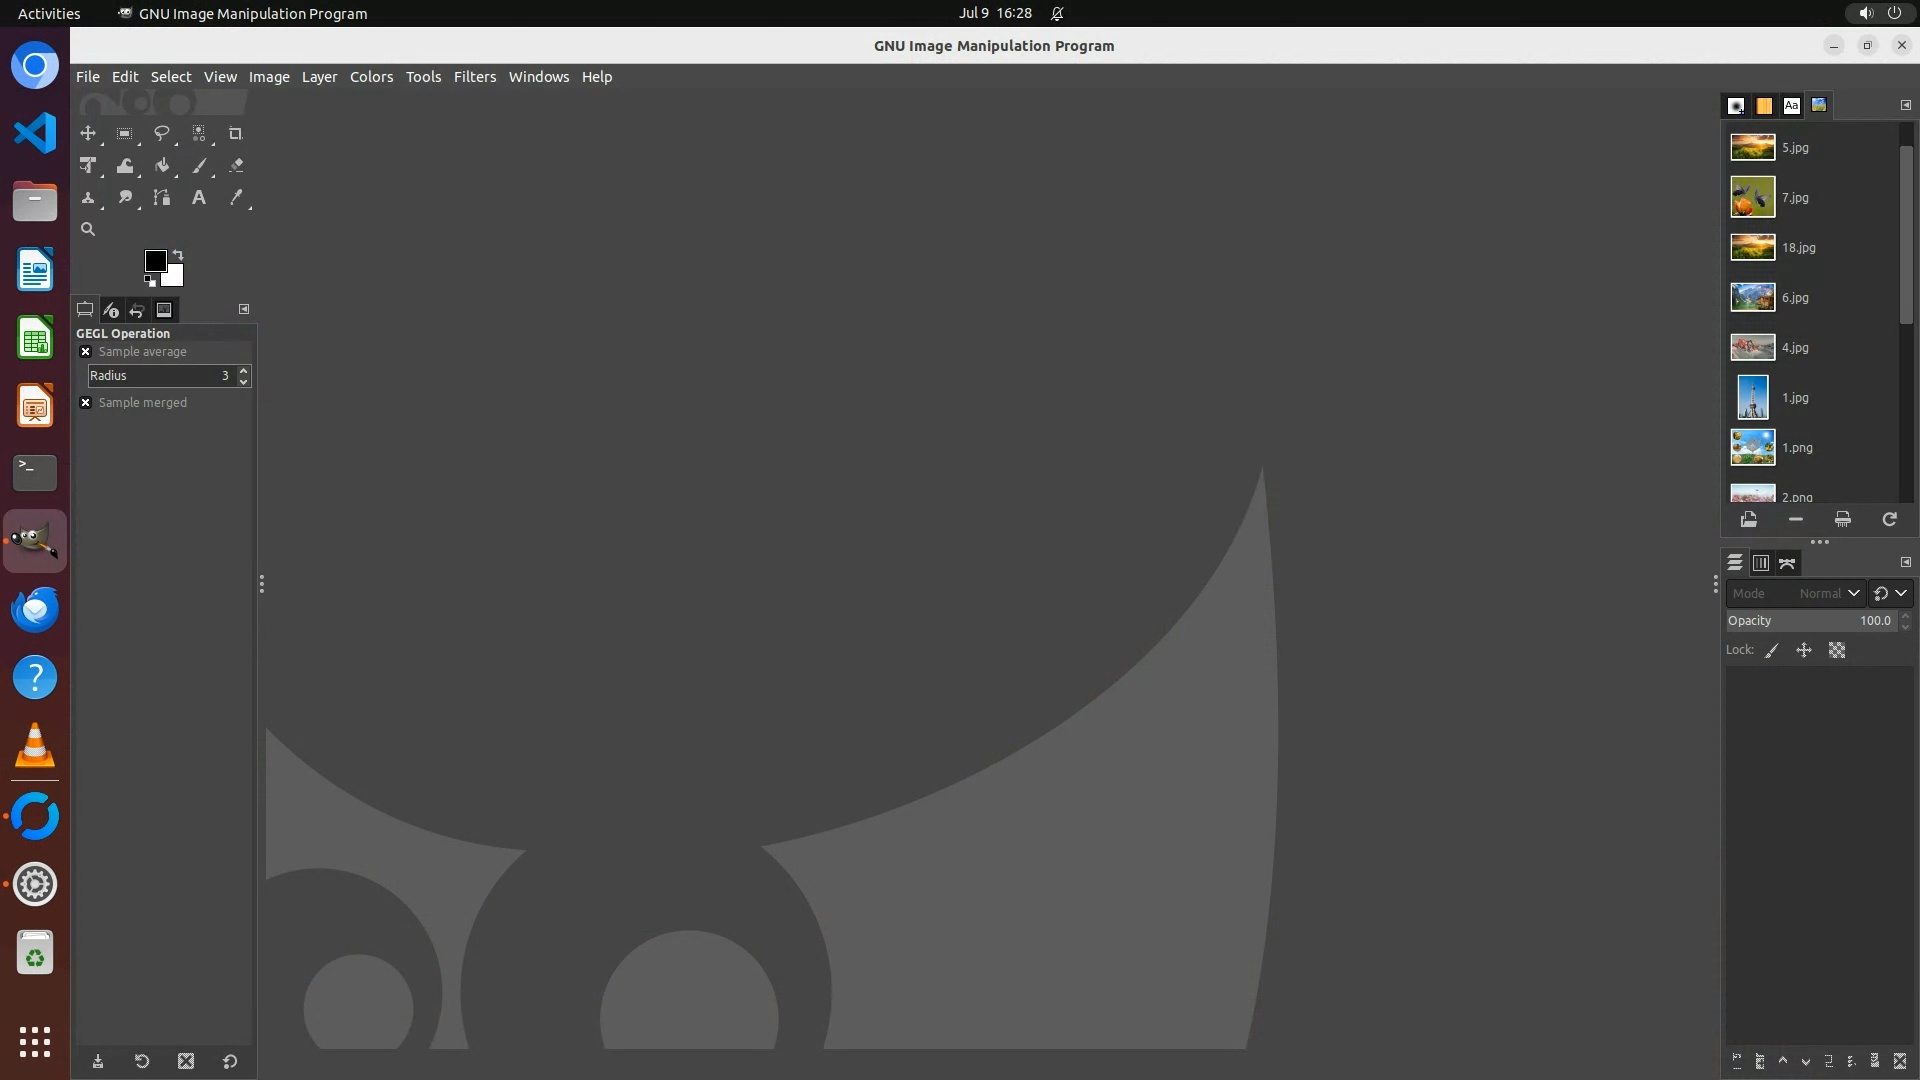Select the 7.jpg thumbnail in document history
The height and width of the screenshot is (1080, 1920).
tap(1753, 197)
